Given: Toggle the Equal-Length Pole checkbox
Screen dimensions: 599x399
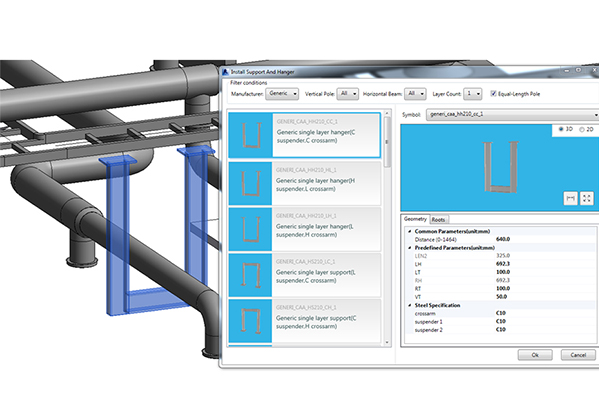Looking at the screenshot, I should point(493,93).
